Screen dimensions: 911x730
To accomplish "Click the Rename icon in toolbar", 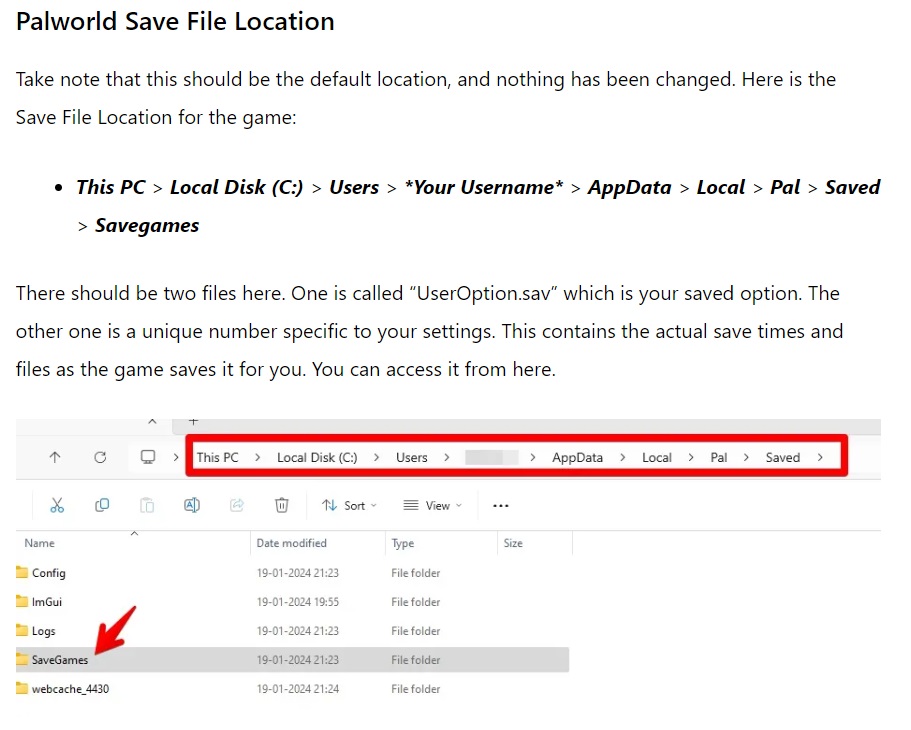I will click(x=192, y=505).
